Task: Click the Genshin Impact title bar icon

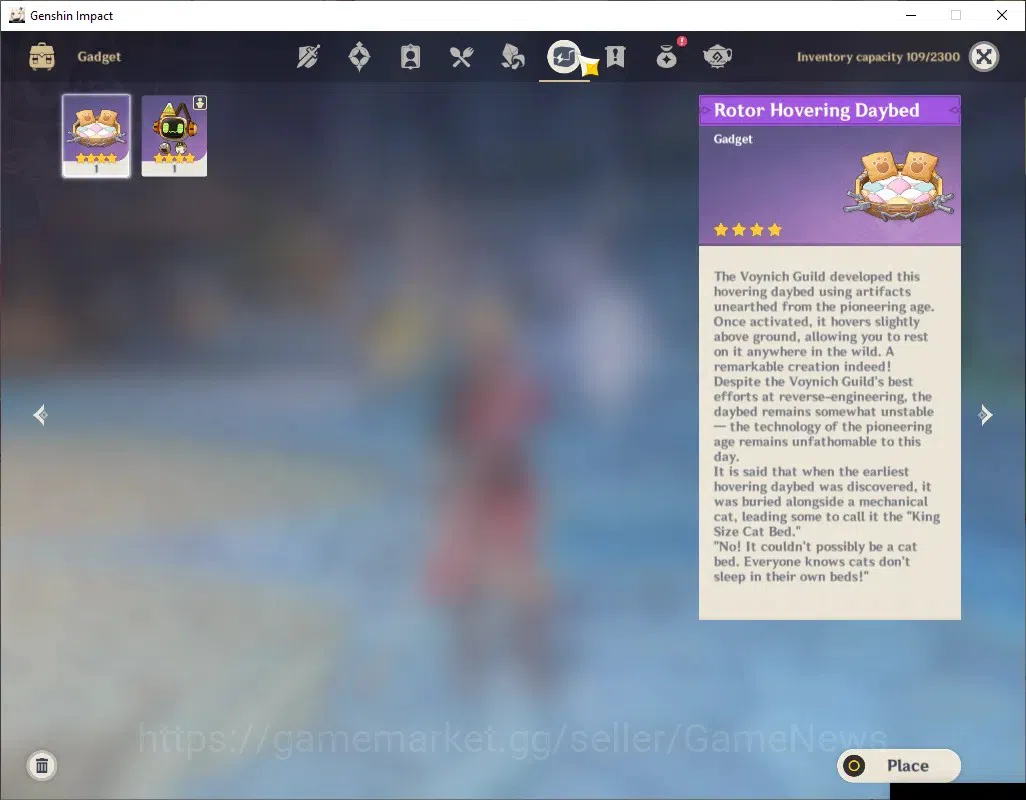Action: pos(17,15)
